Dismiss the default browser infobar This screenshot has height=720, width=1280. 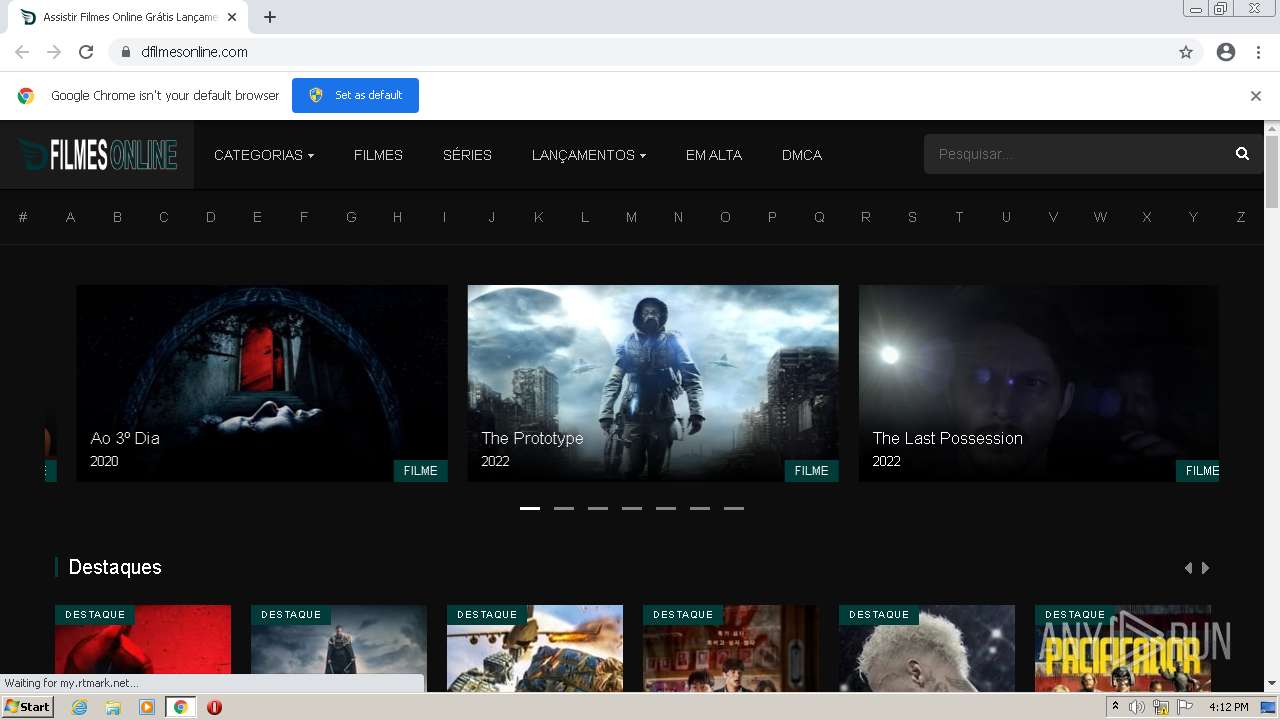point(1256,96)
